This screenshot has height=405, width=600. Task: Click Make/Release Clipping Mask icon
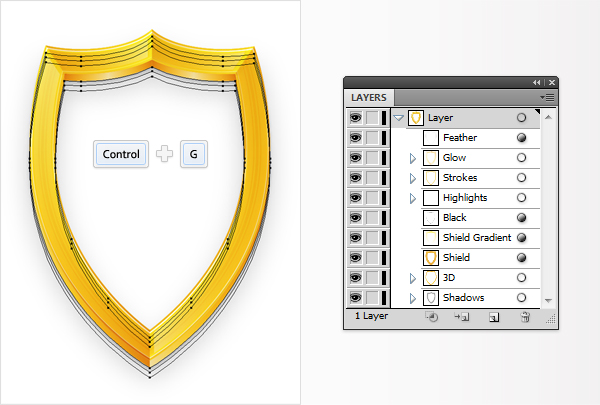432,317
